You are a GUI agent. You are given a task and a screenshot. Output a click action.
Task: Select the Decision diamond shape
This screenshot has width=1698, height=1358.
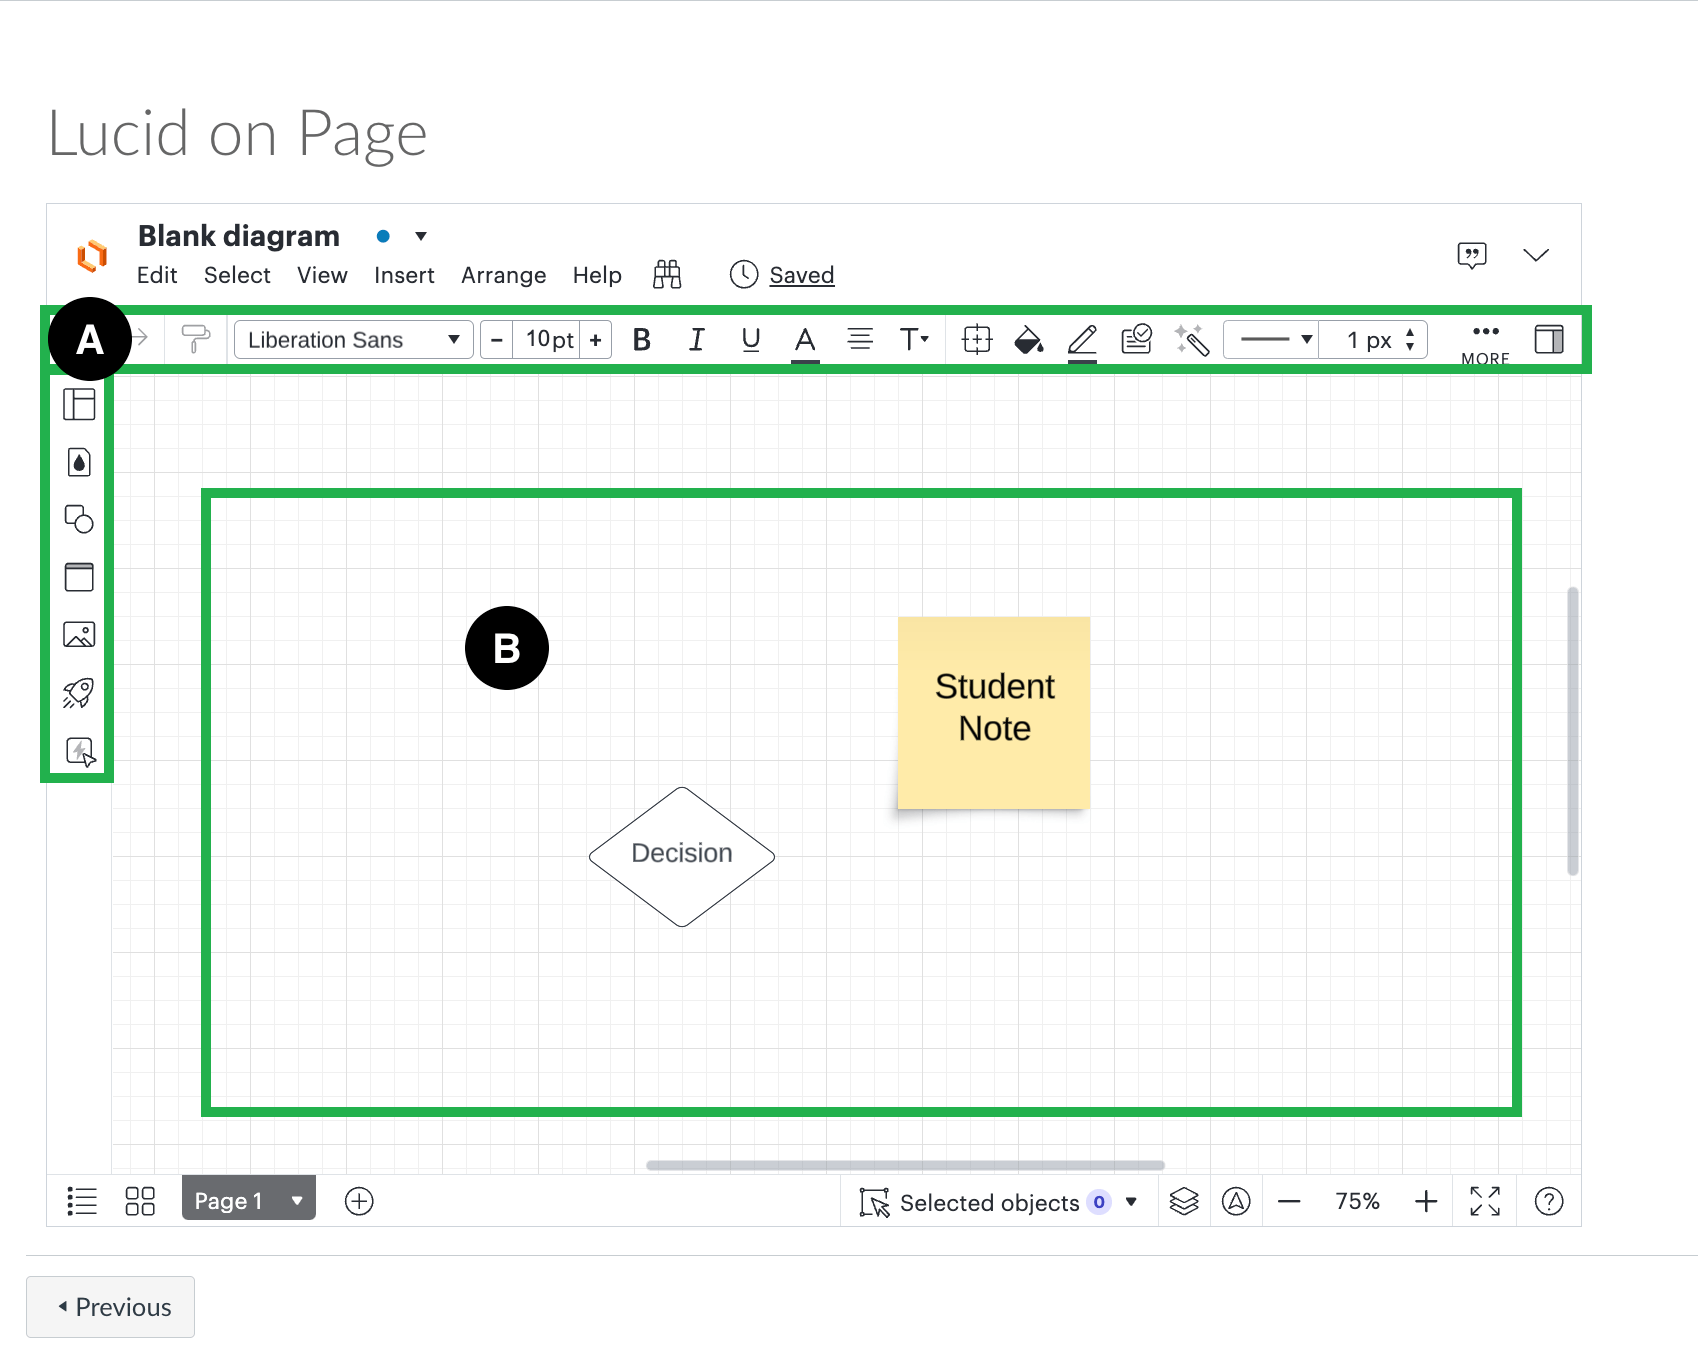682,856
